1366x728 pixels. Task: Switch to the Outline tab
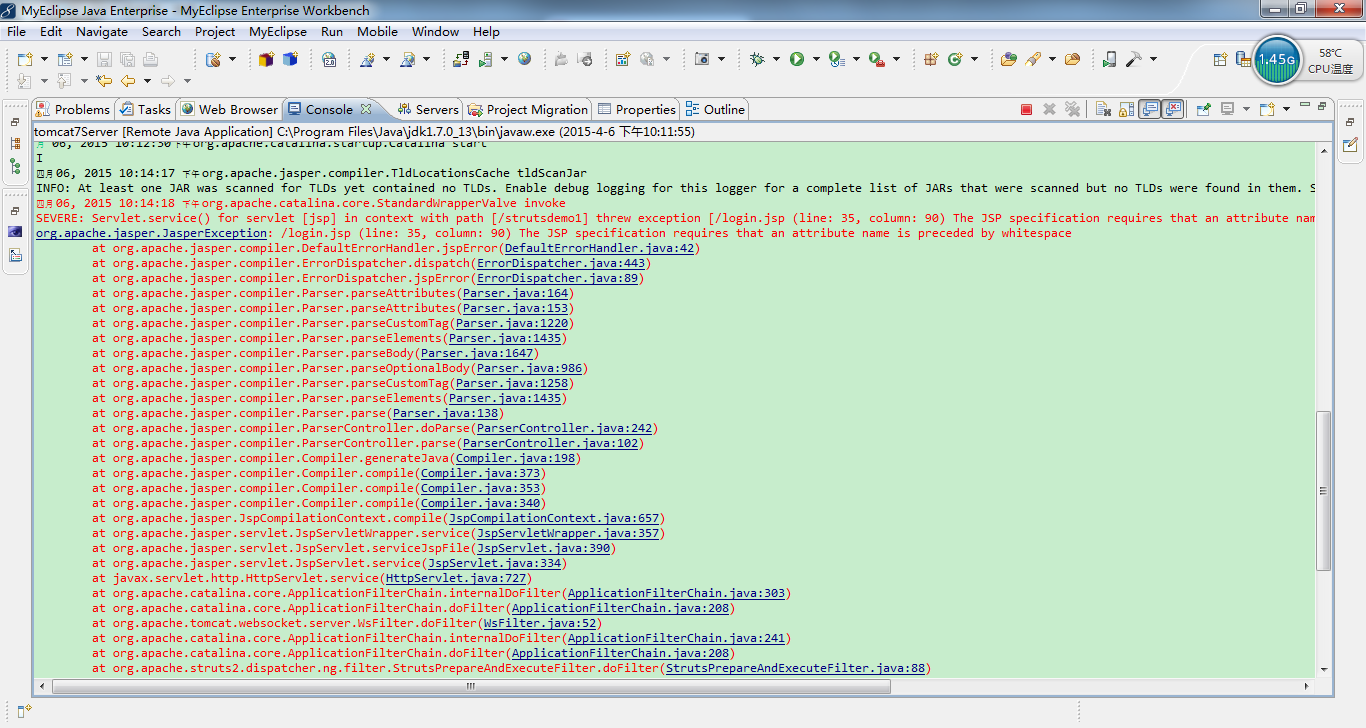[715, 109]
